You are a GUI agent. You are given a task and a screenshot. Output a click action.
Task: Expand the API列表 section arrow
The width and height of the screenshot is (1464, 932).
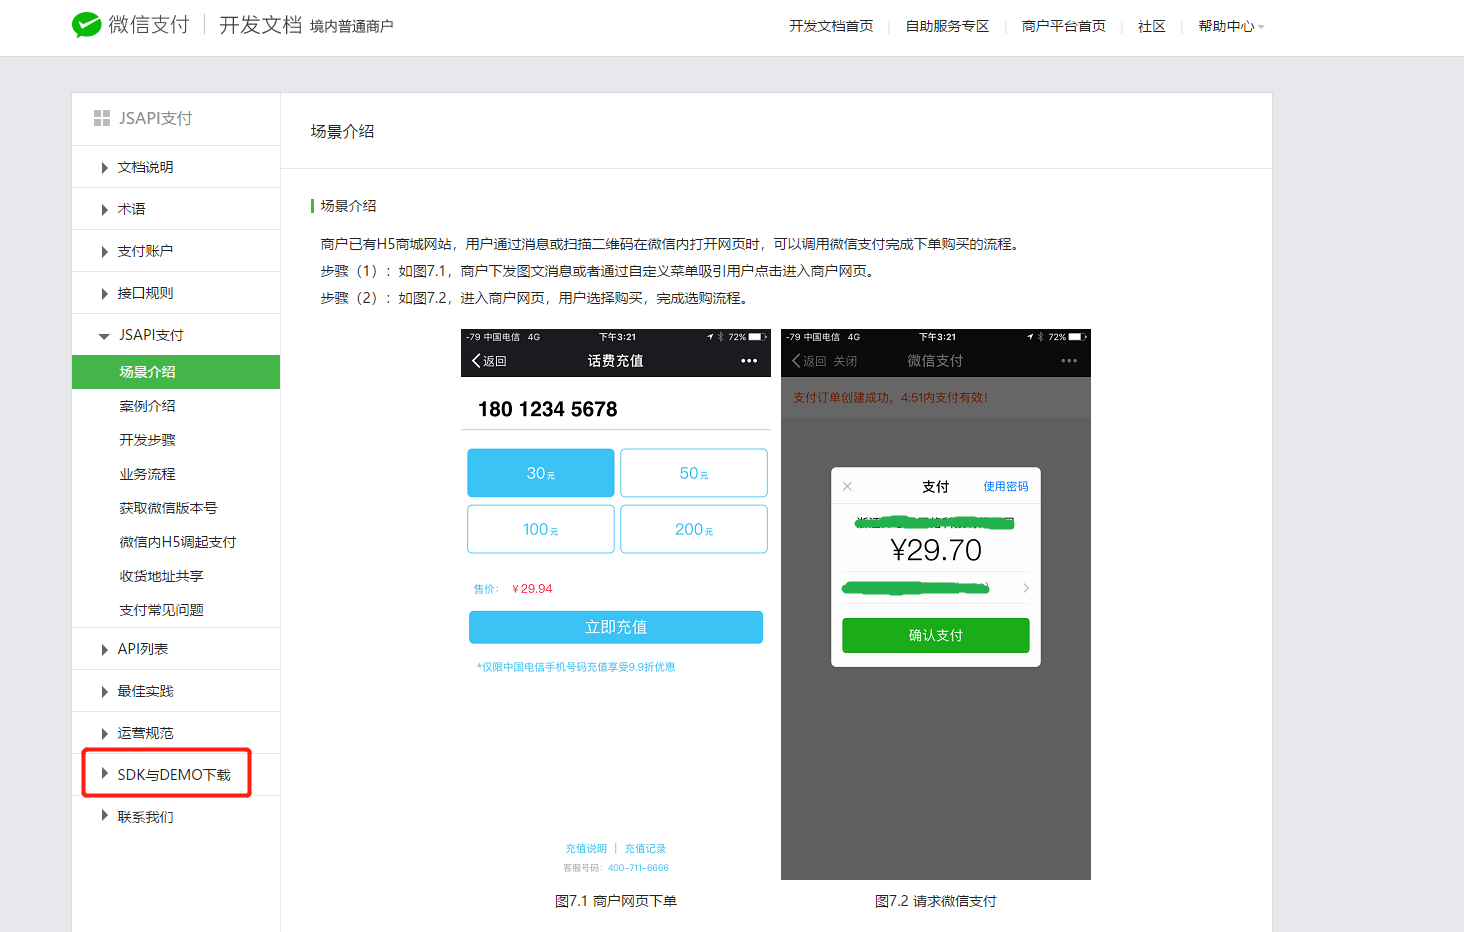click(x=104, y=650)
